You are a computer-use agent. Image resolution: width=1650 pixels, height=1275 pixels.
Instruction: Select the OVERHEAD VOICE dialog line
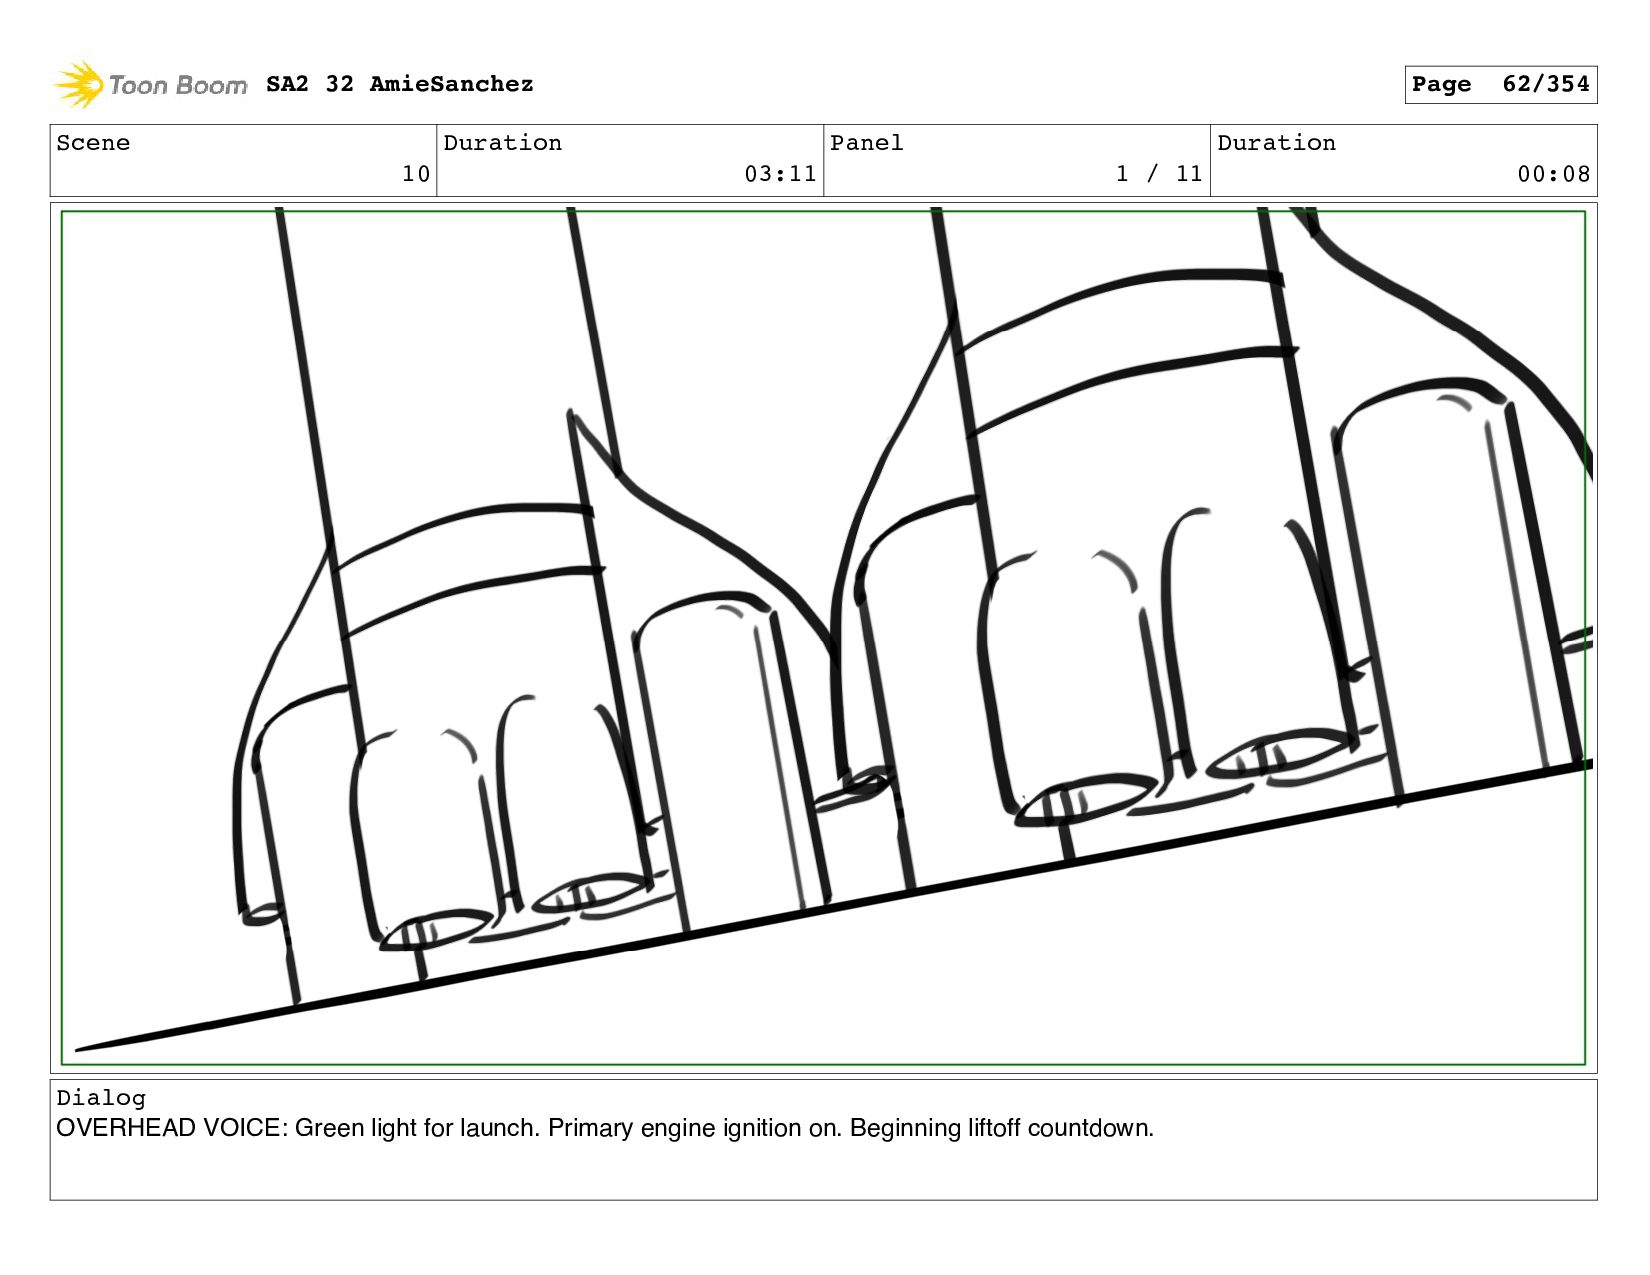click(605, 1128)
